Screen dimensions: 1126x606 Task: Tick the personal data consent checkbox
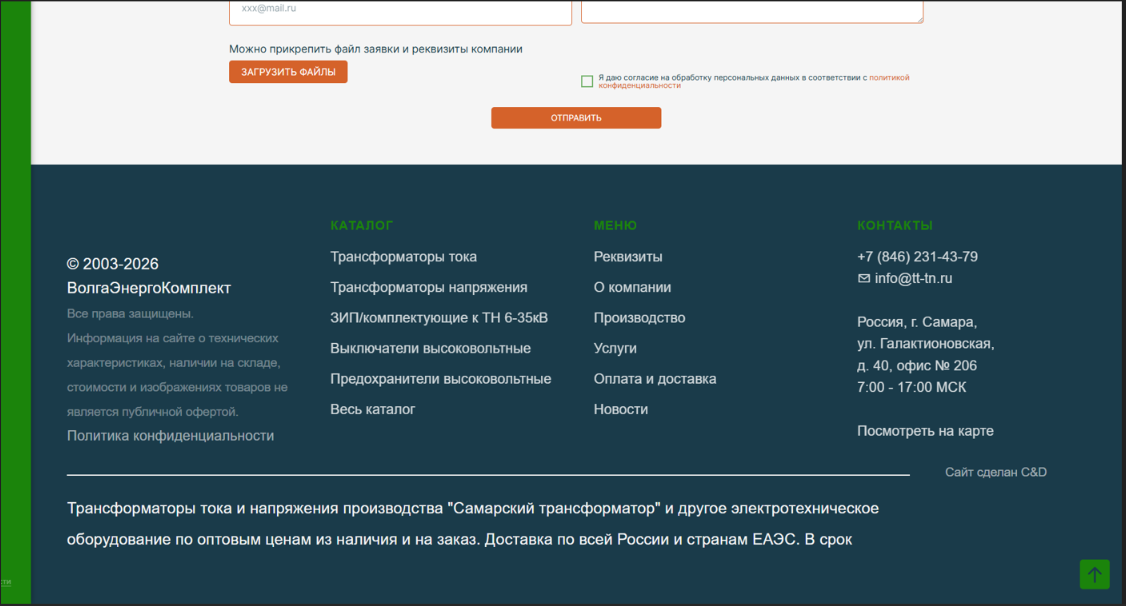coord(587,81)
